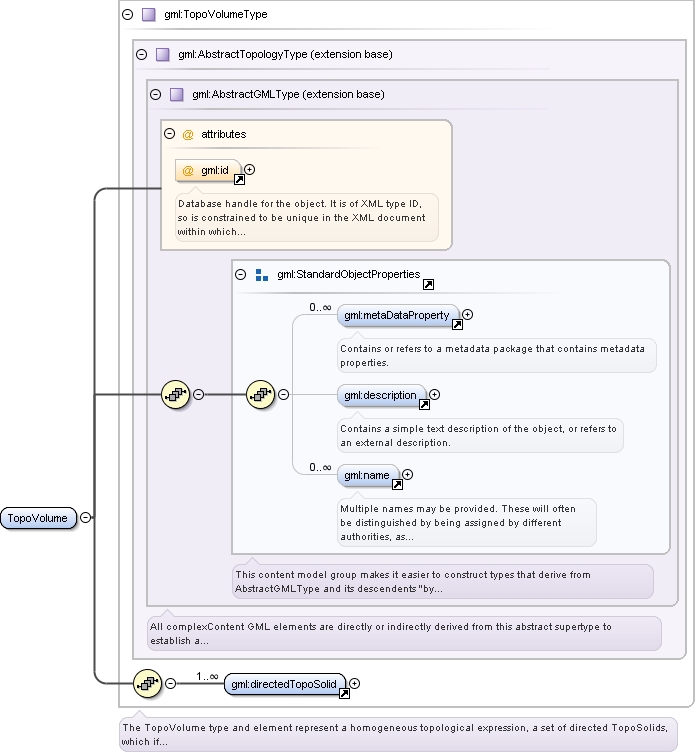Click the gml:AbstractTopologyType (extension base) label
The height and width of the screenshot is (755, 696).
[285, 54]
